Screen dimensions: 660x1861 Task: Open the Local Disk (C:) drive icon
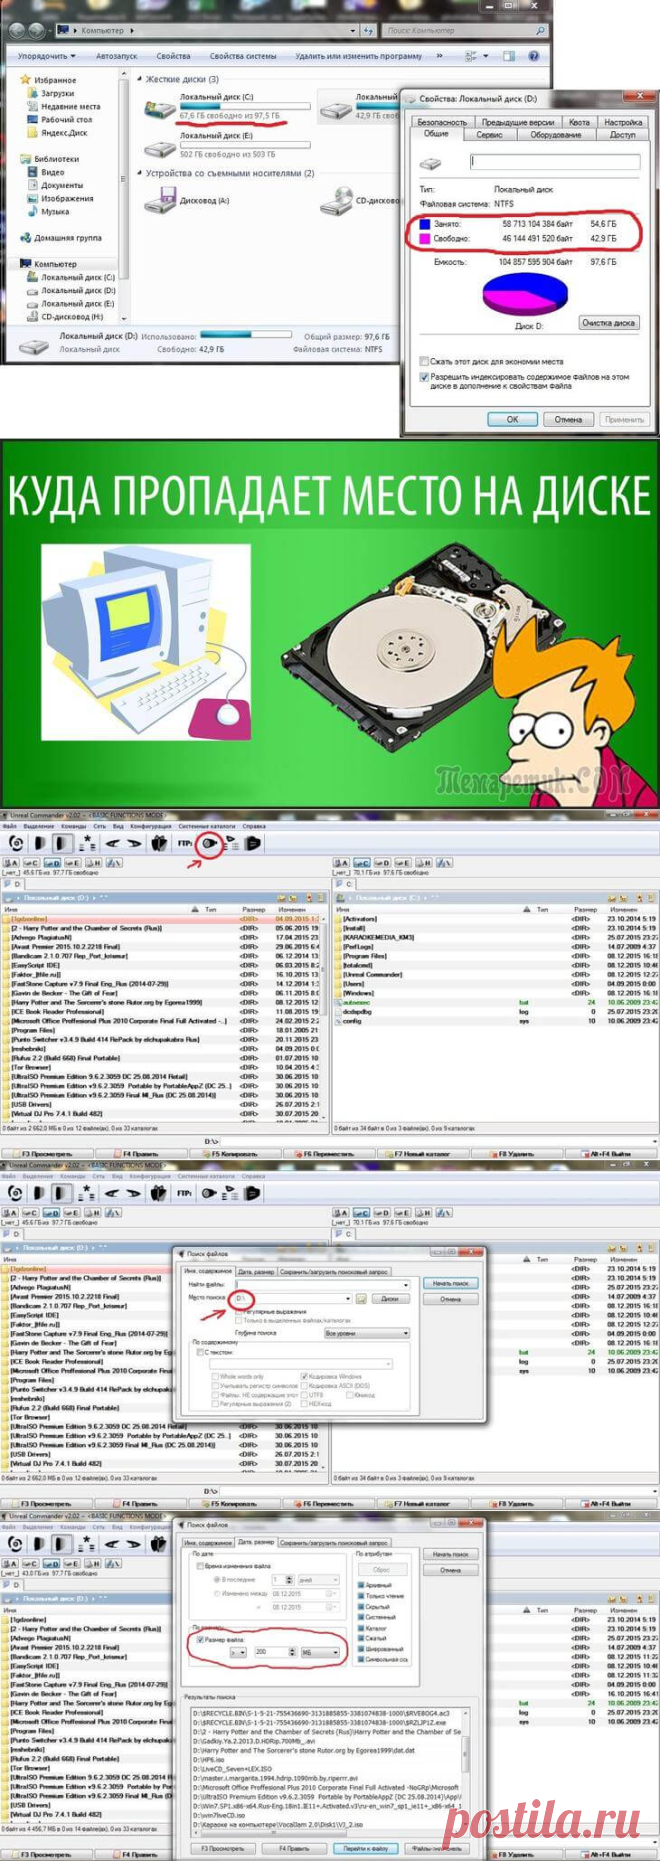click(x=160, y=108)
